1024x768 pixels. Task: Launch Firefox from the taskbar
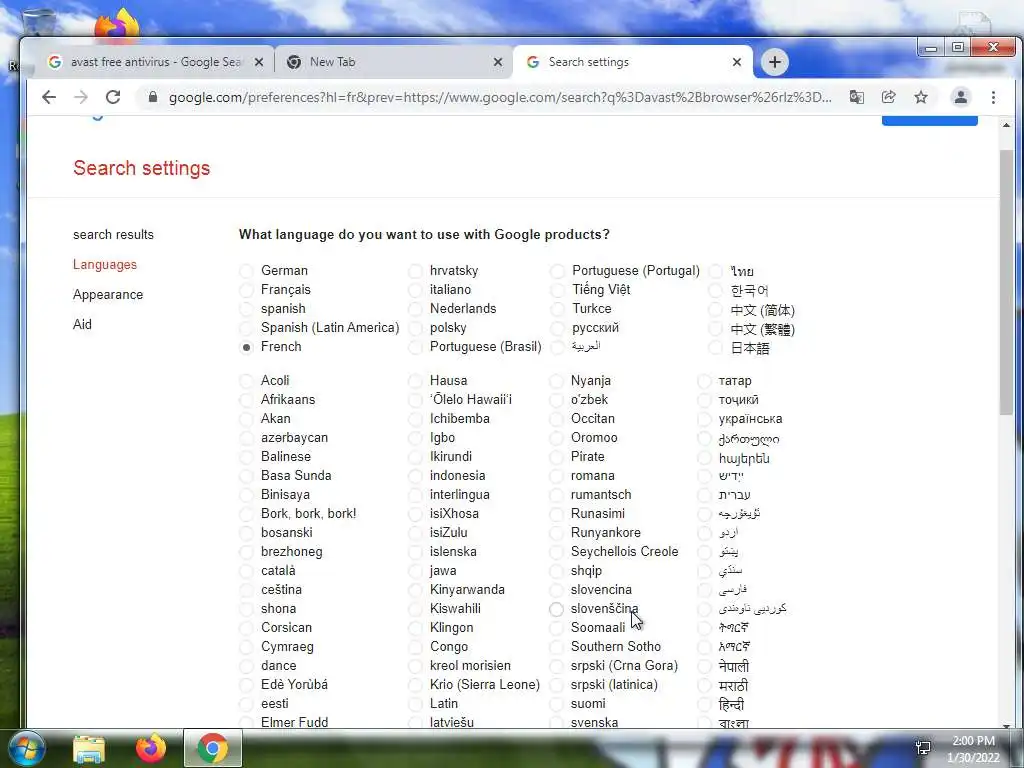tap(151, 748)
